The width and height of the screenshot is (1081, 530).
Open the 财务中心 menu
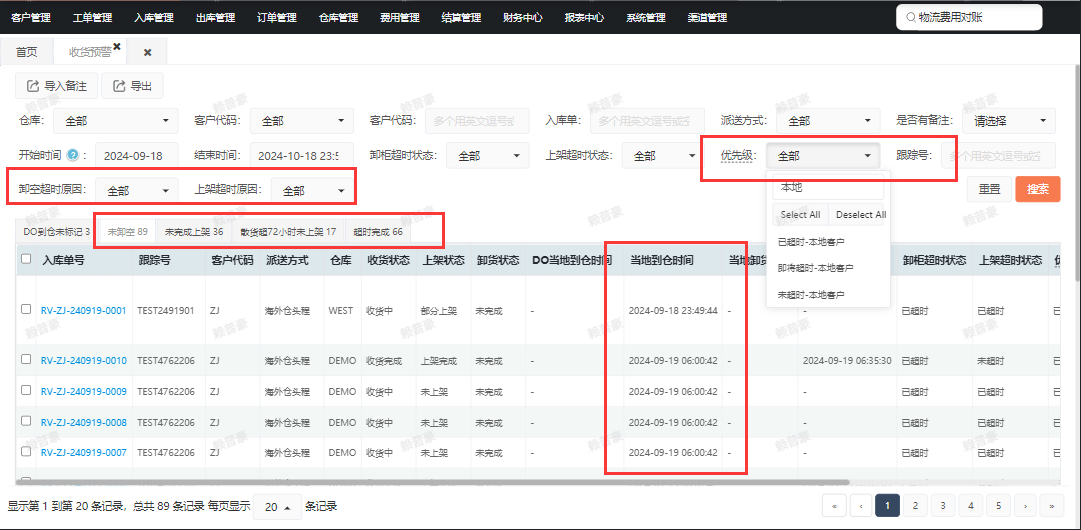tap(523, 18)
